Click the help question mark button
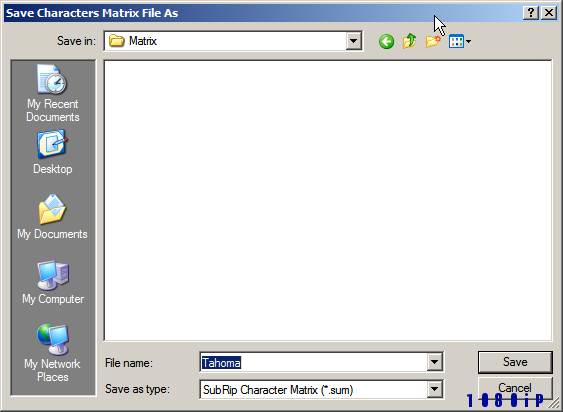The image size is (563, 412). (531, 13)
